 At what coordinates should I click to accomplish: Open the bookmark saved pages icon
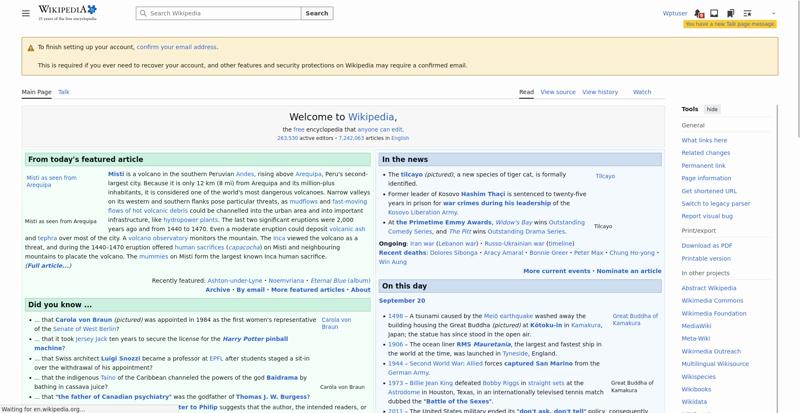coord(731,13)
